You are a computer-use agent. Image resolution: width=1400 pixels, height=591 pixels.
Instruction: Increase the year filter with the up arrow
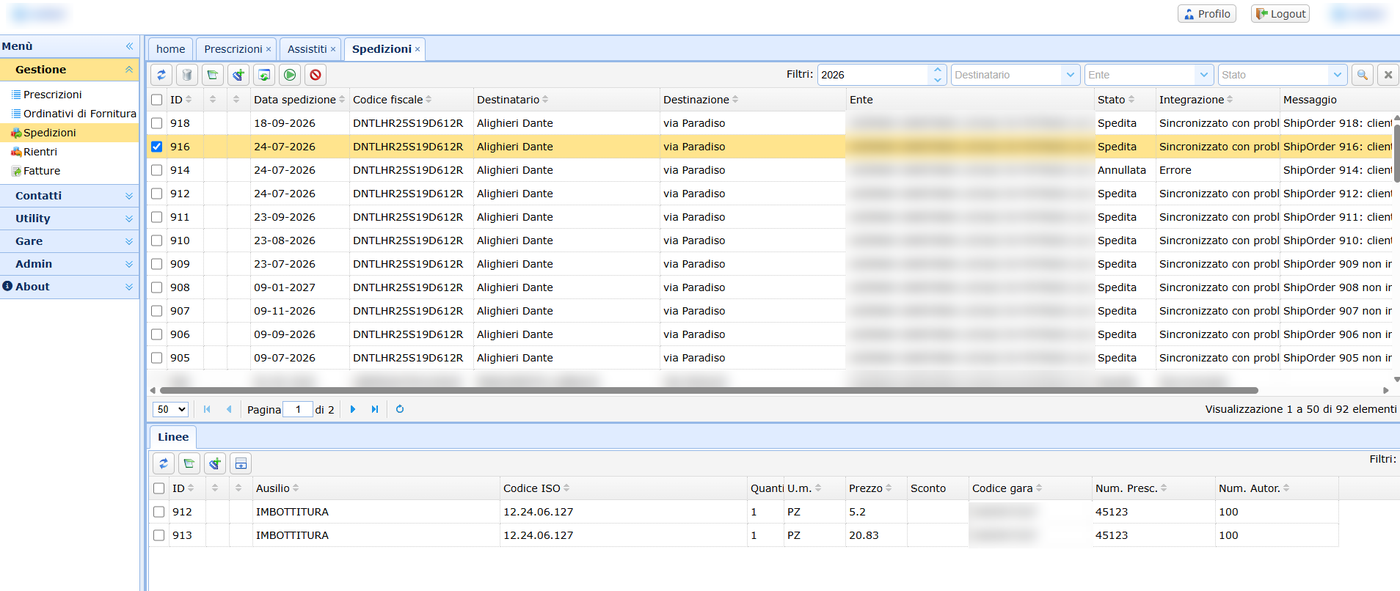(937, 70)
